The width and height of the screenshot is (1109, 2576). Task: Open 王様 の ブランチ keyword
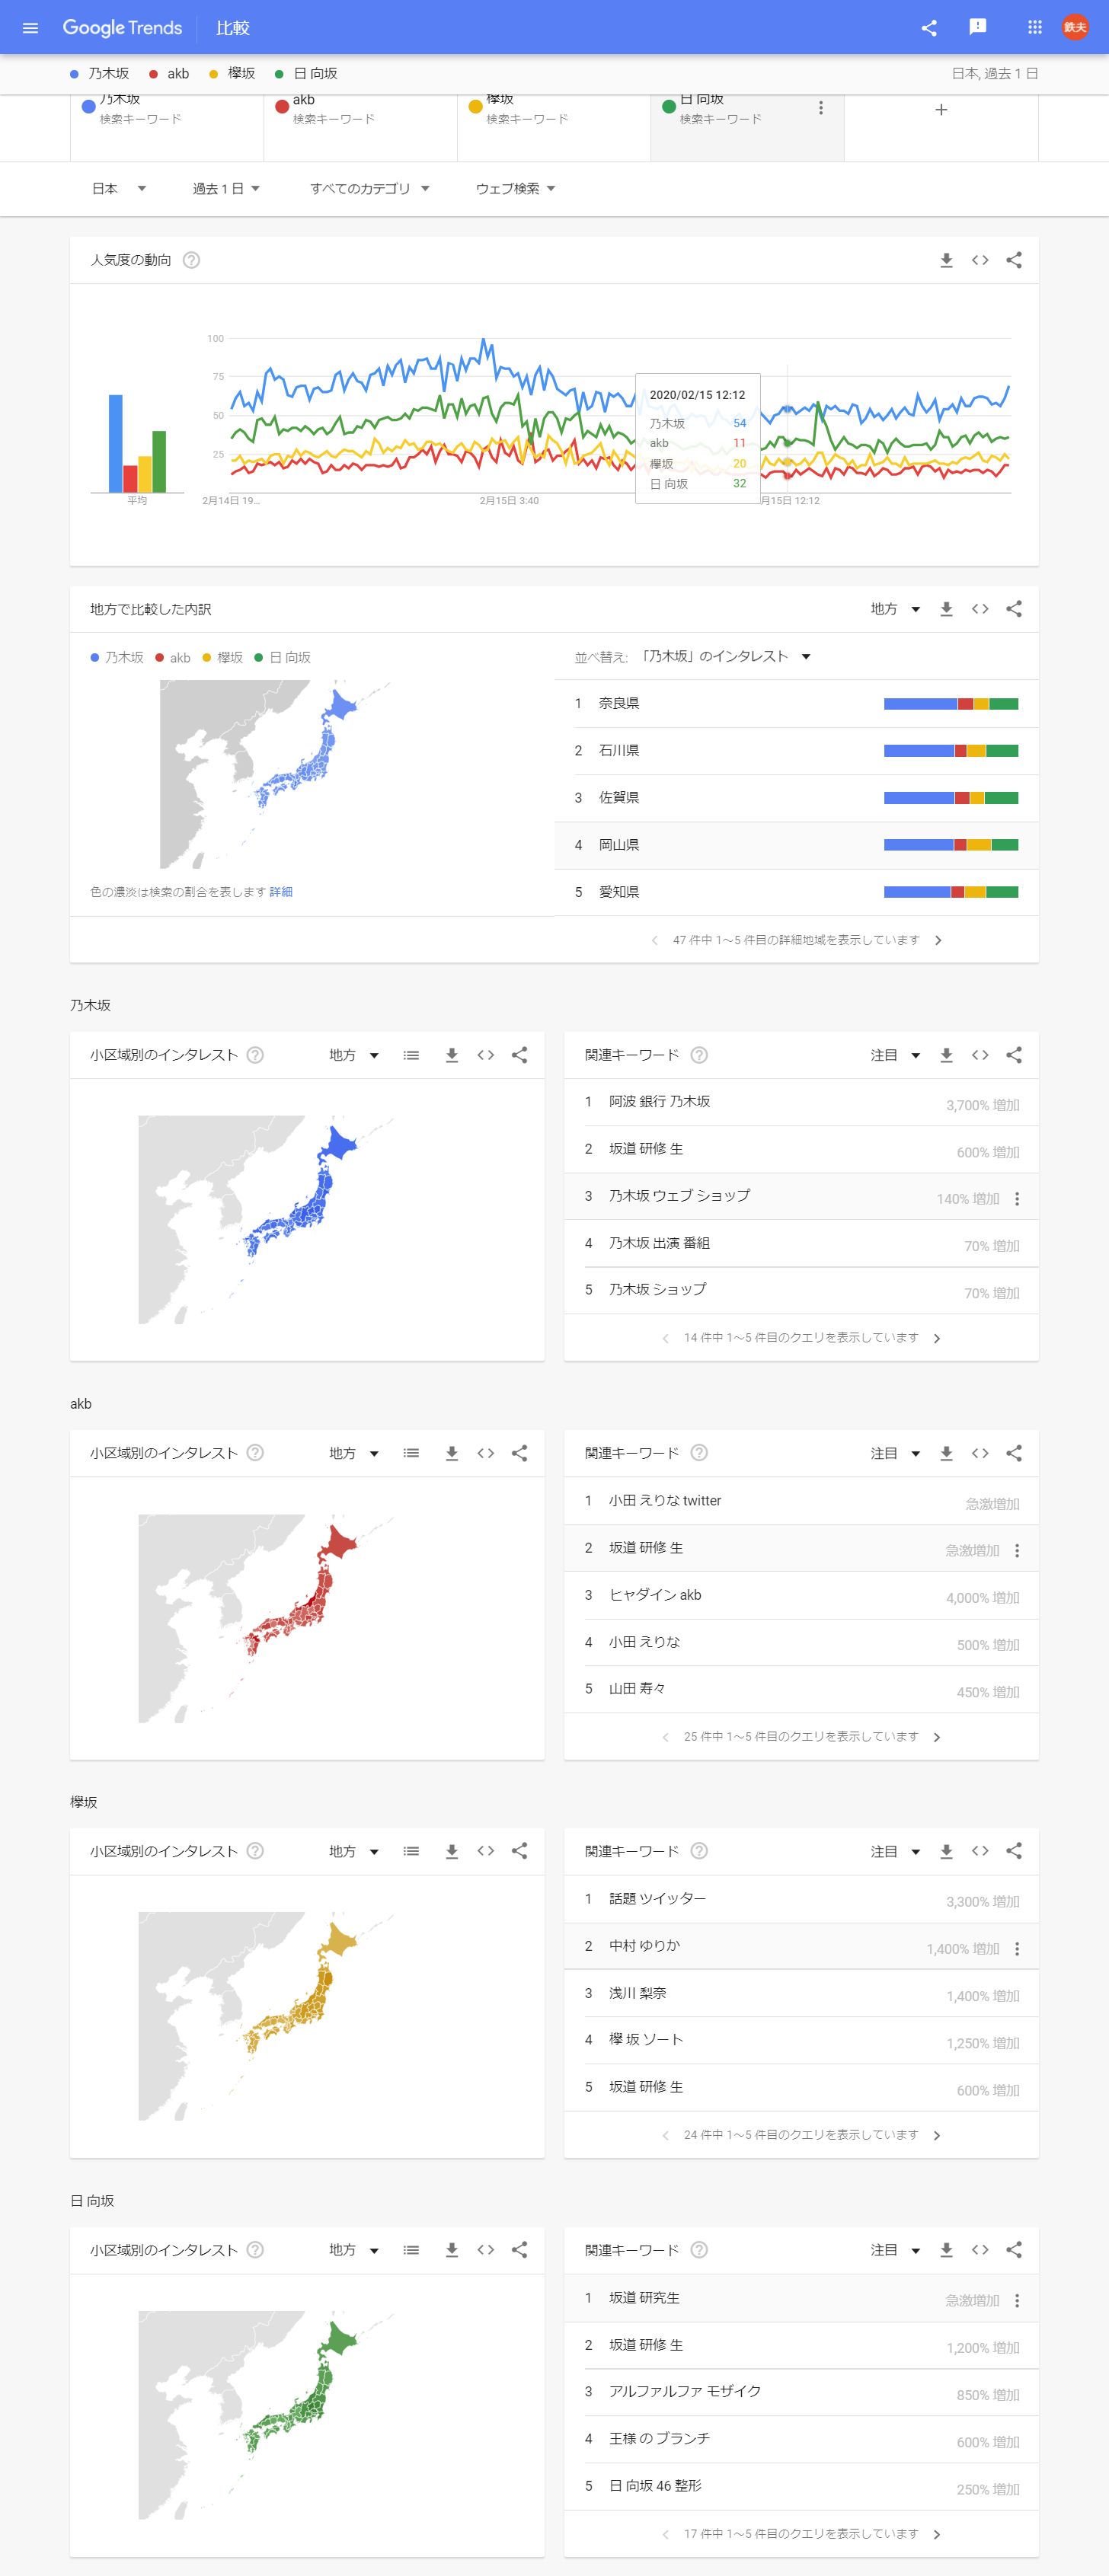pyautogui.click(x=660, y=2438)
